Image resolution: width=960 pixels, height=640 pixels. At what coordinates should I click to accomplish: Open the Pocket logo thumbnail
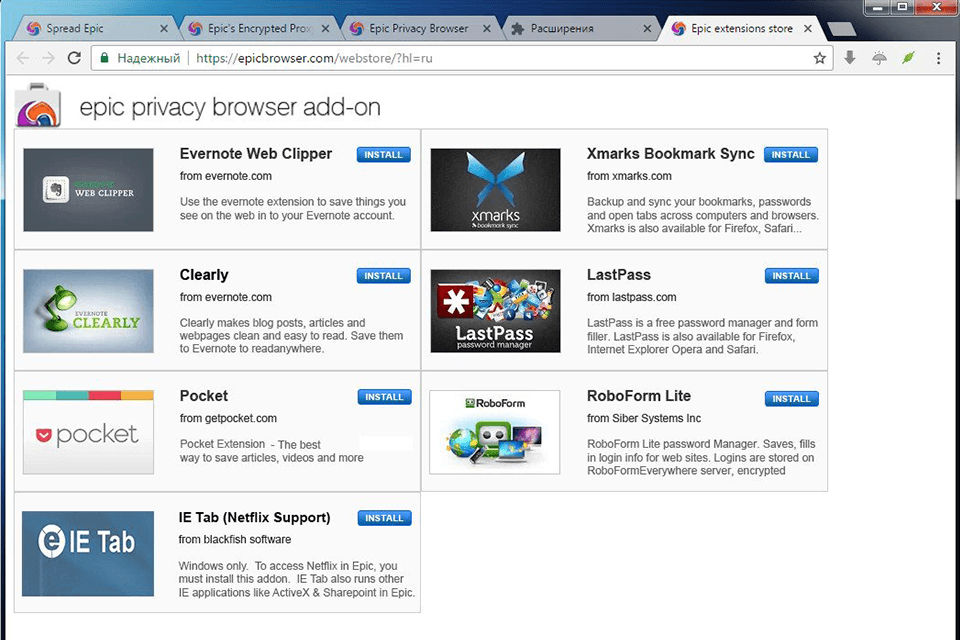pos(88,432)
